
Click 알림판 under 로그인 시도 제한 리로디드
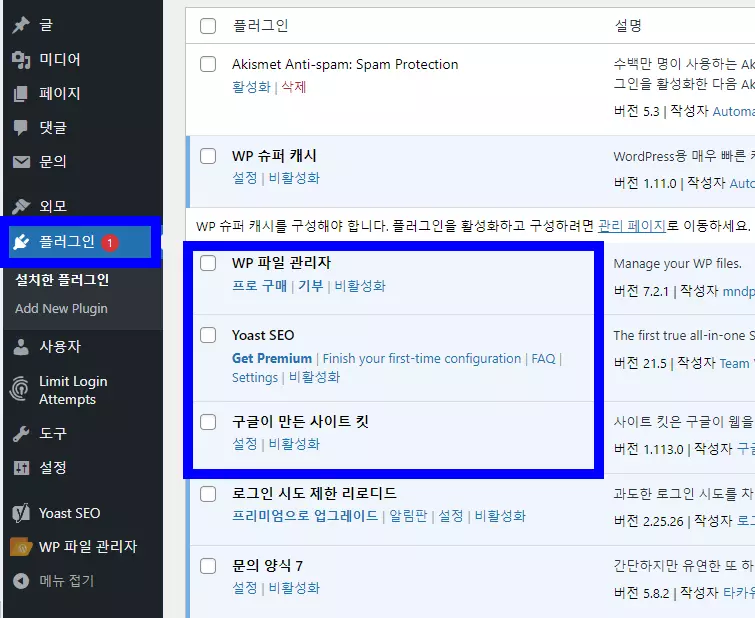tap(408, 516)
